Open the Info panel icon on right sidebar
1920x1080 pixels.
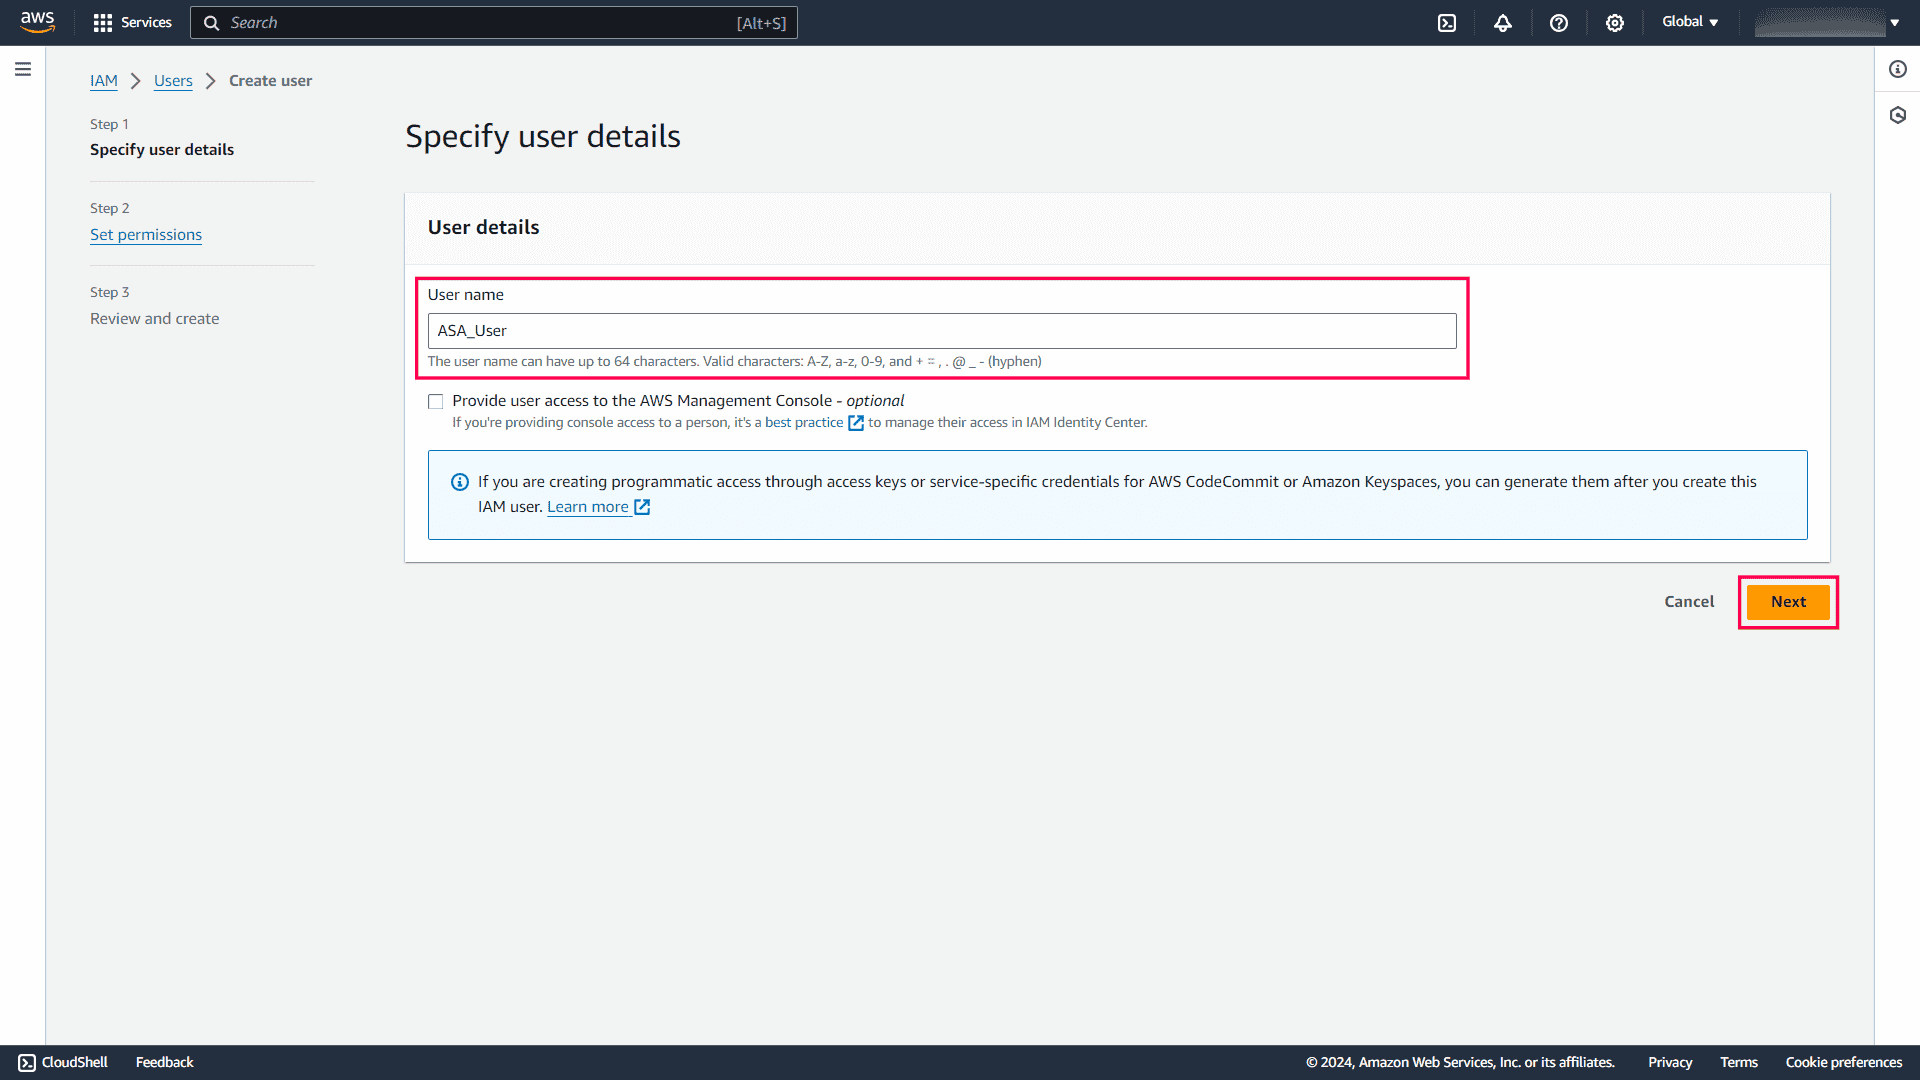pyautogui.click(x=1897, y=68)
